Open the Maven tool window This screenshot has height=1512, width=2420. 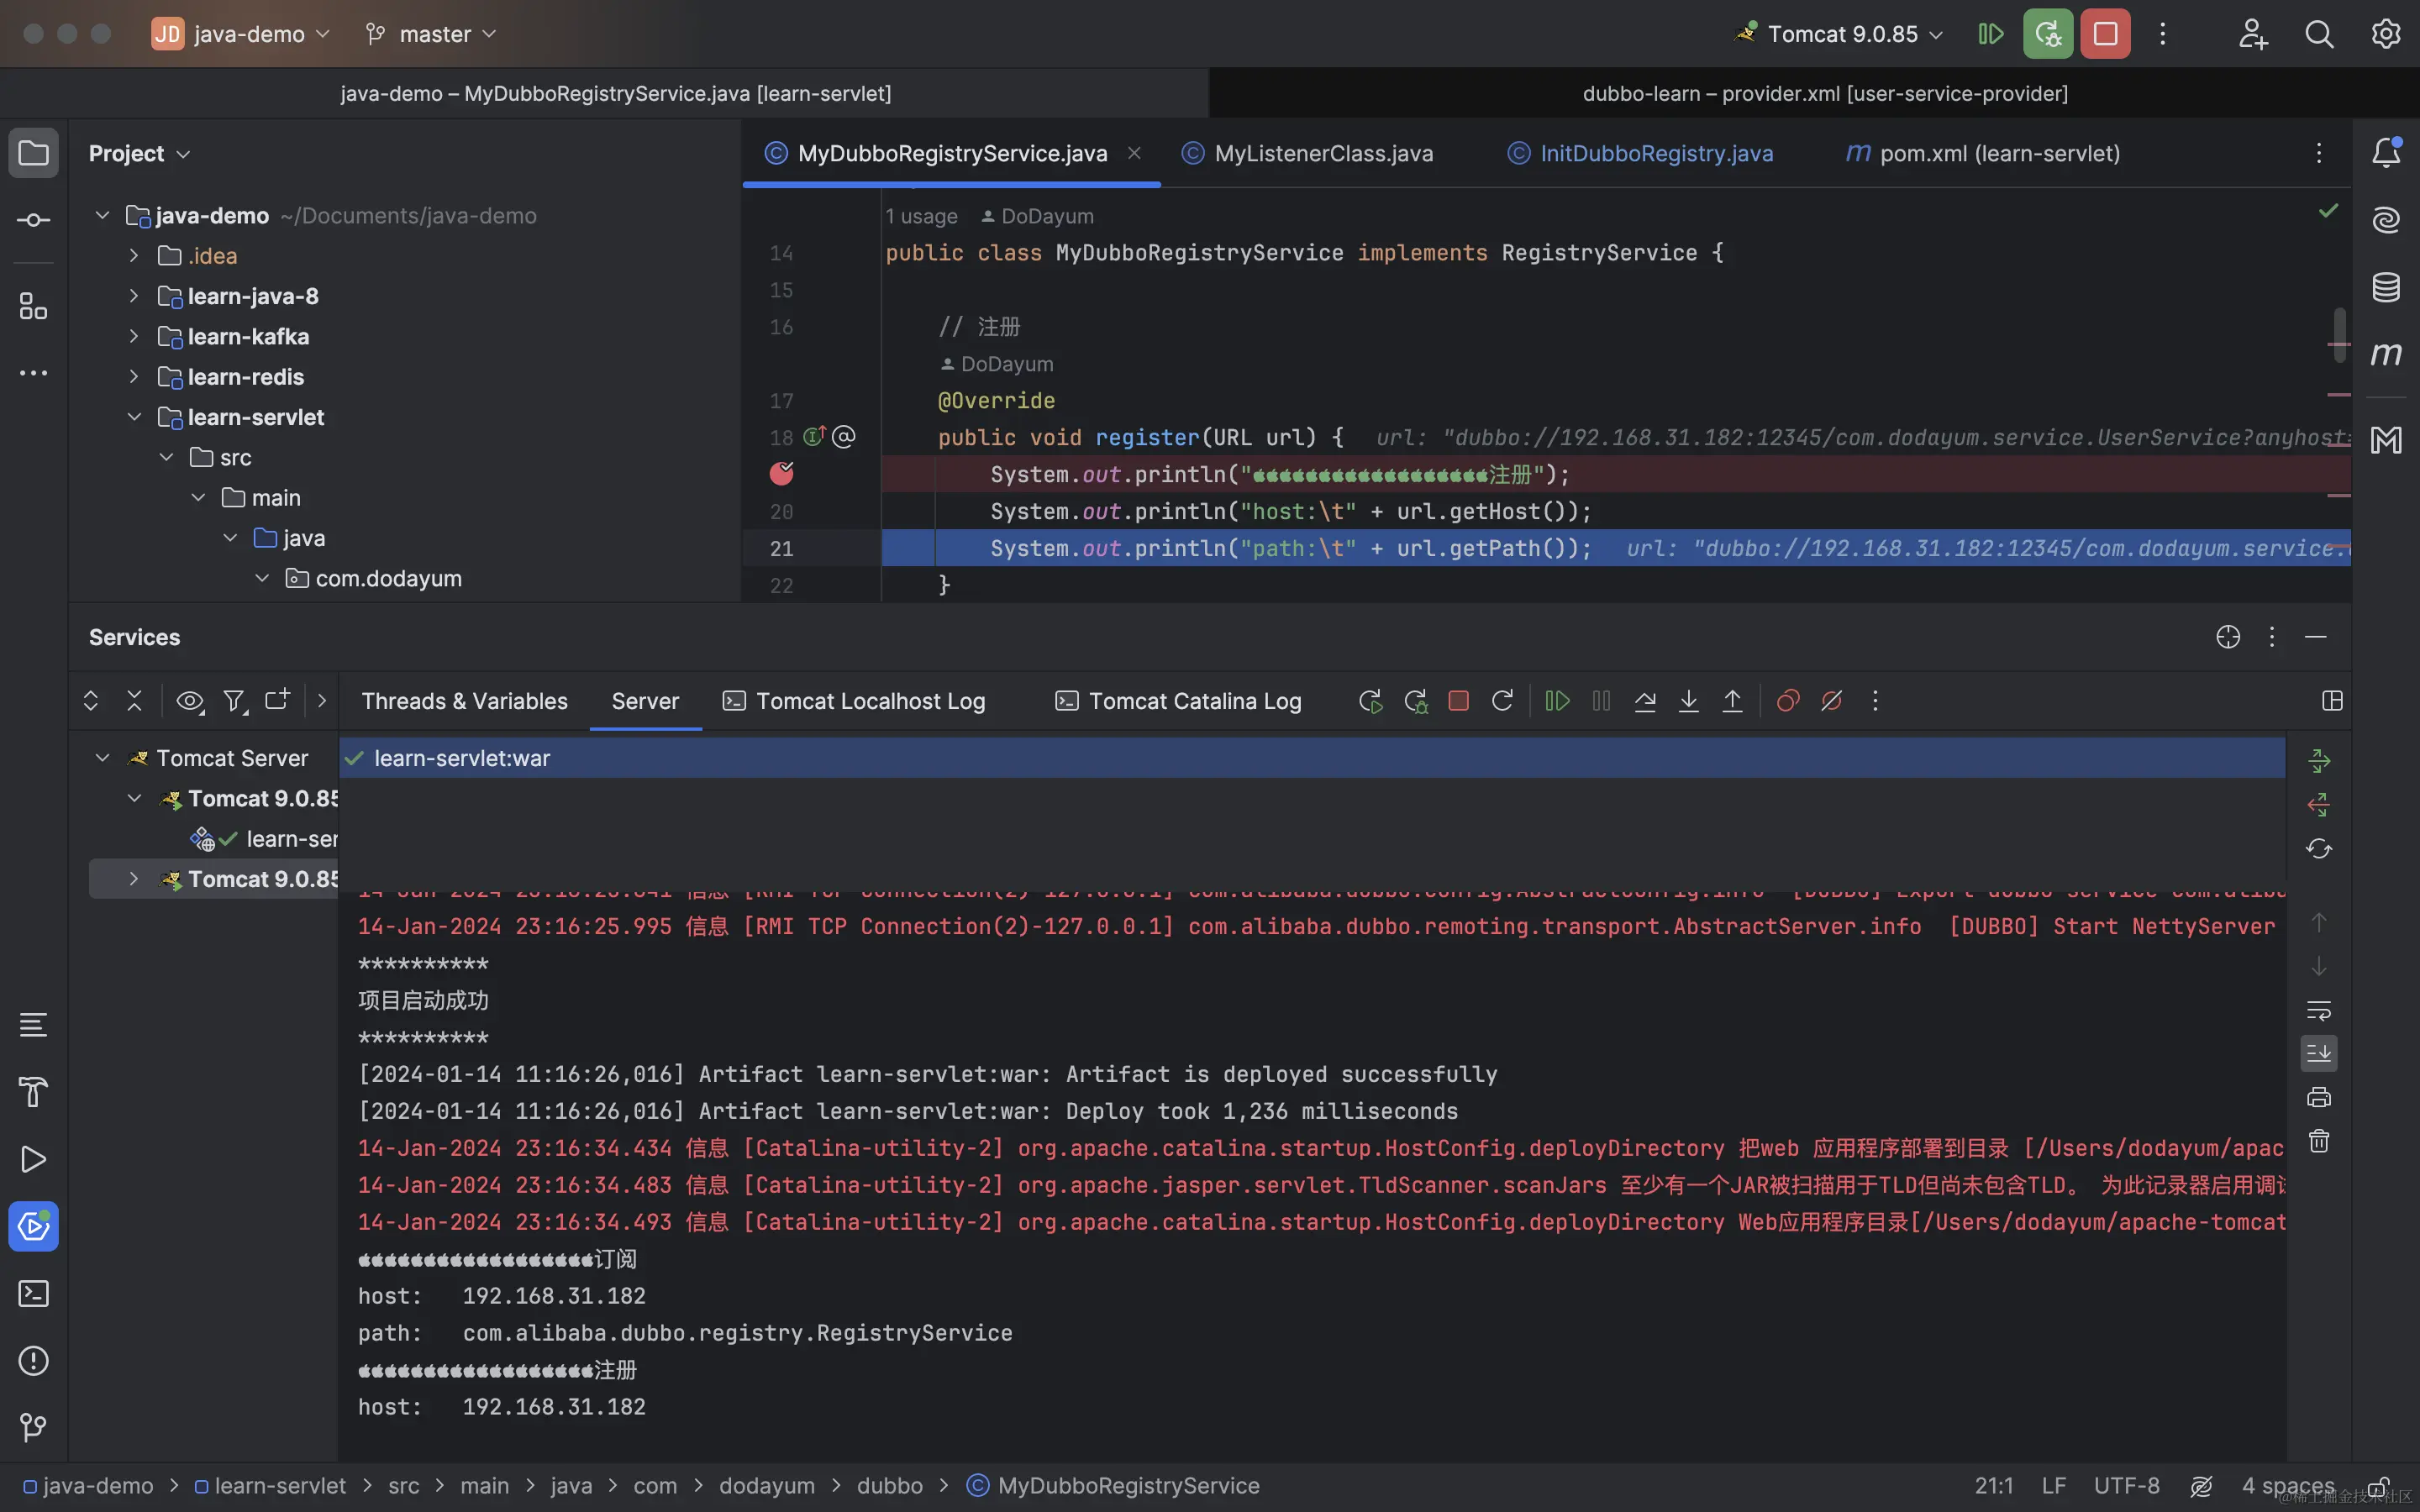coord(2386,354)
